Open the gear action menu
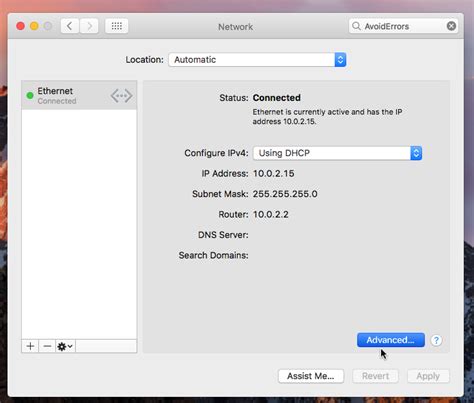 point(65,346)
